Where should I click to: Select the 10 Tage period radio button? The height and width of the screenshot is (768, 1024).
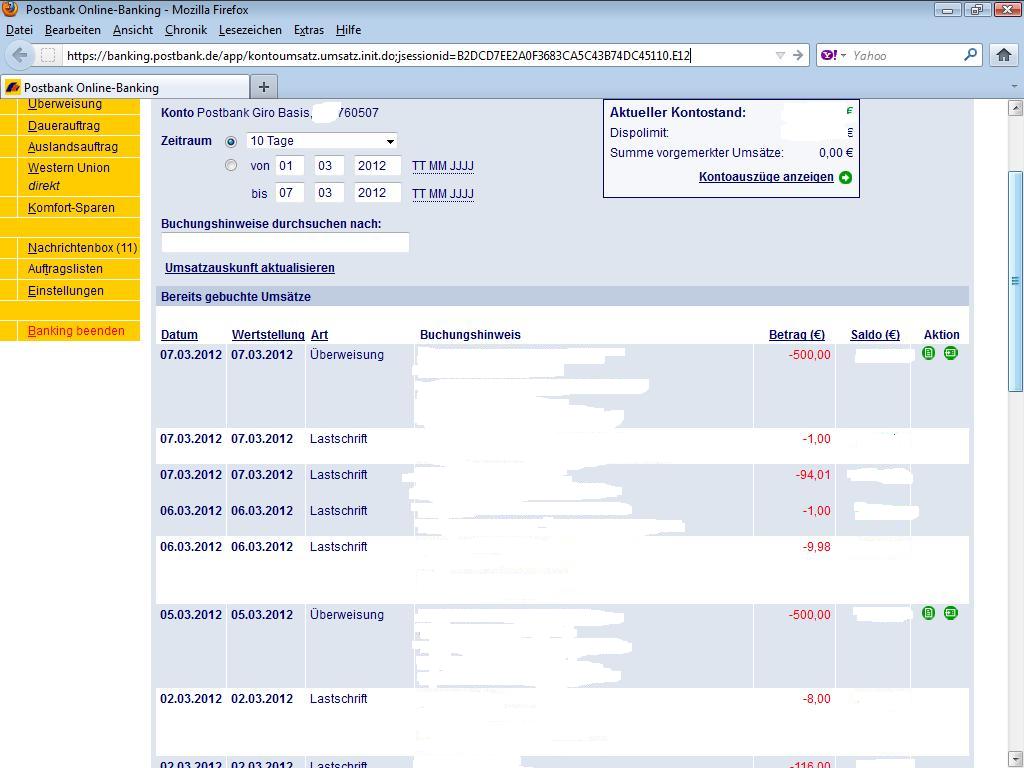231,142
